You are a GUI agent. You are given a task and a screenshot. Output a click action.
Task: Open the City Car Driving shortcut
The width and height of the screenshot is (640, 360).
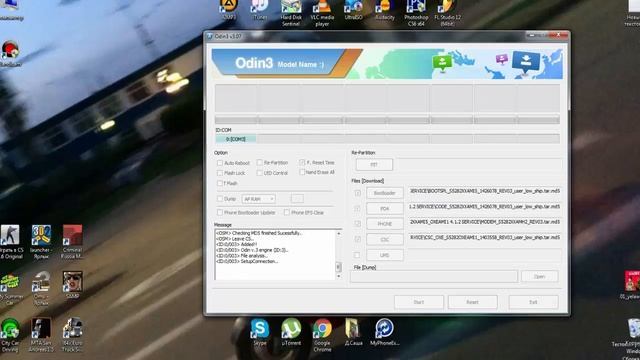point(10,335)
